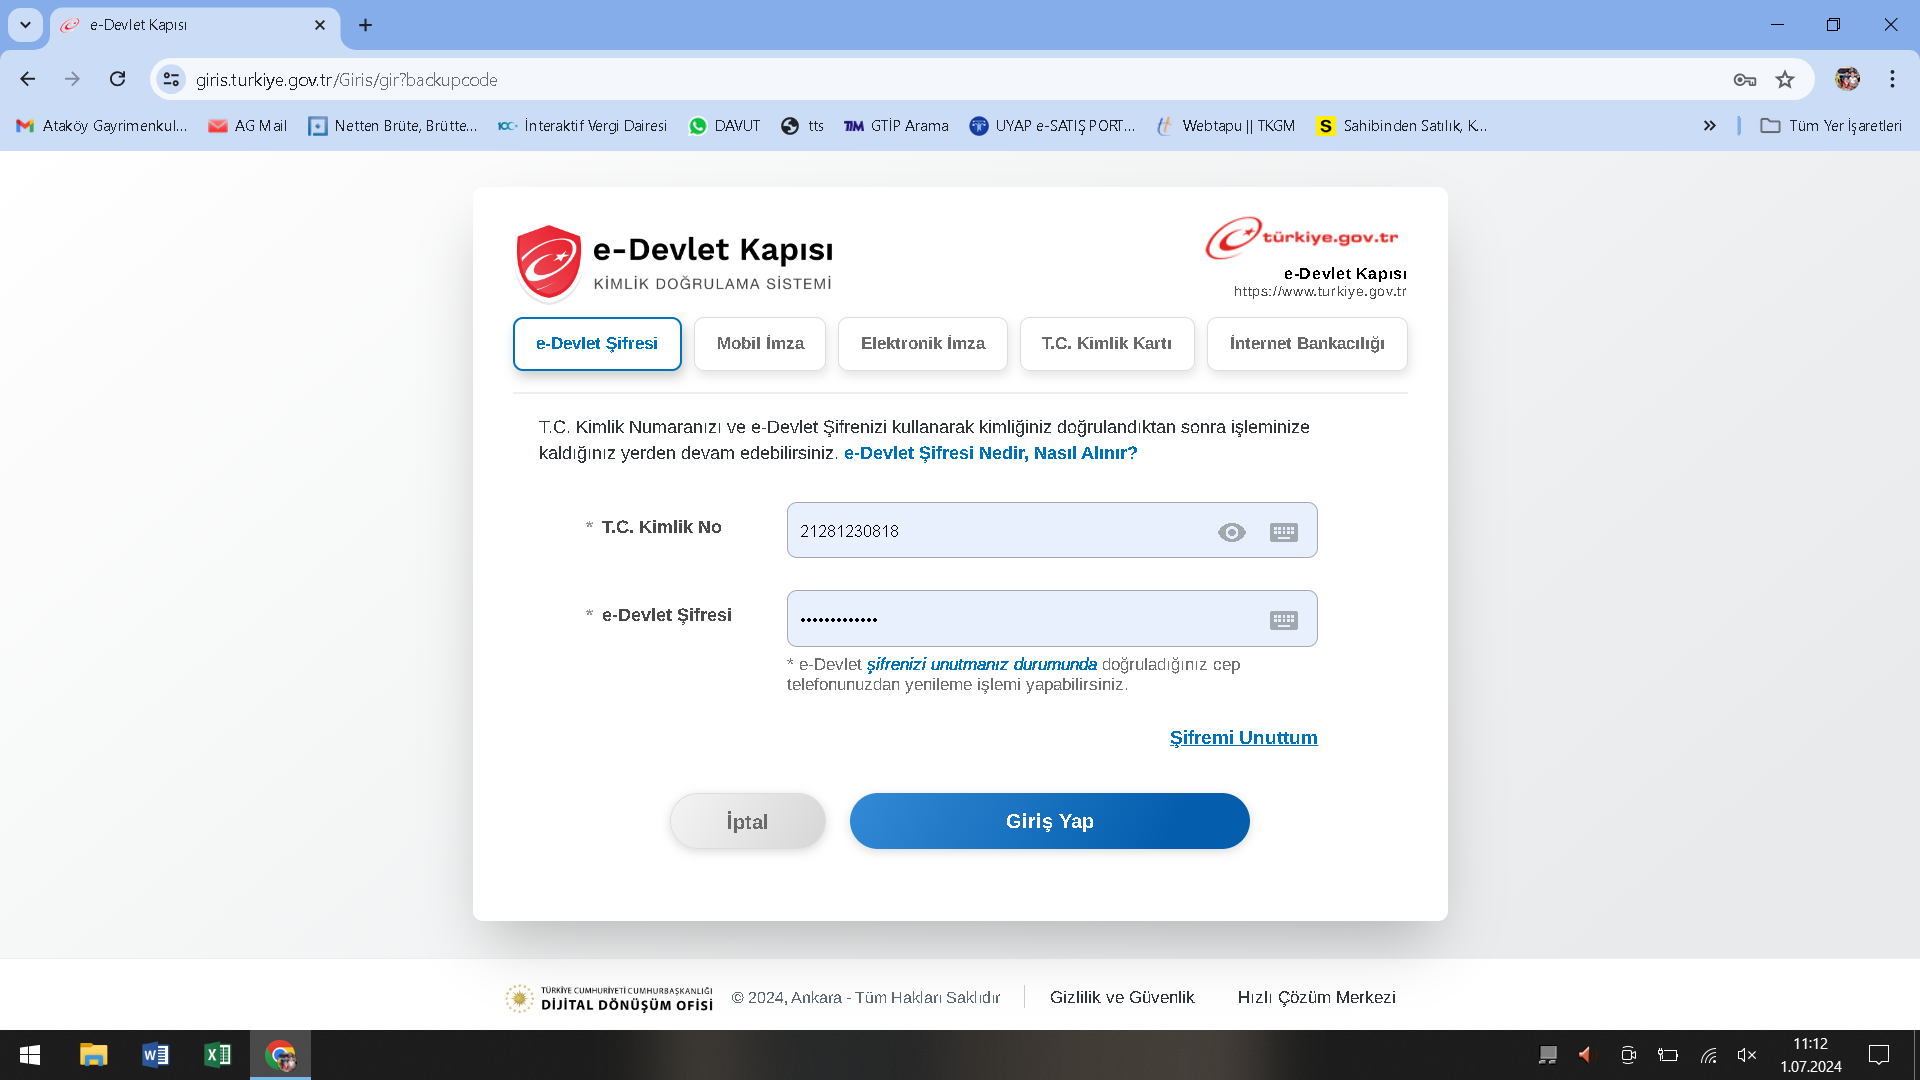This screenshot has height=1080, width=1920.
Task: Switch to the Elektronik İmza tab
Action: (x=923, y=344)
